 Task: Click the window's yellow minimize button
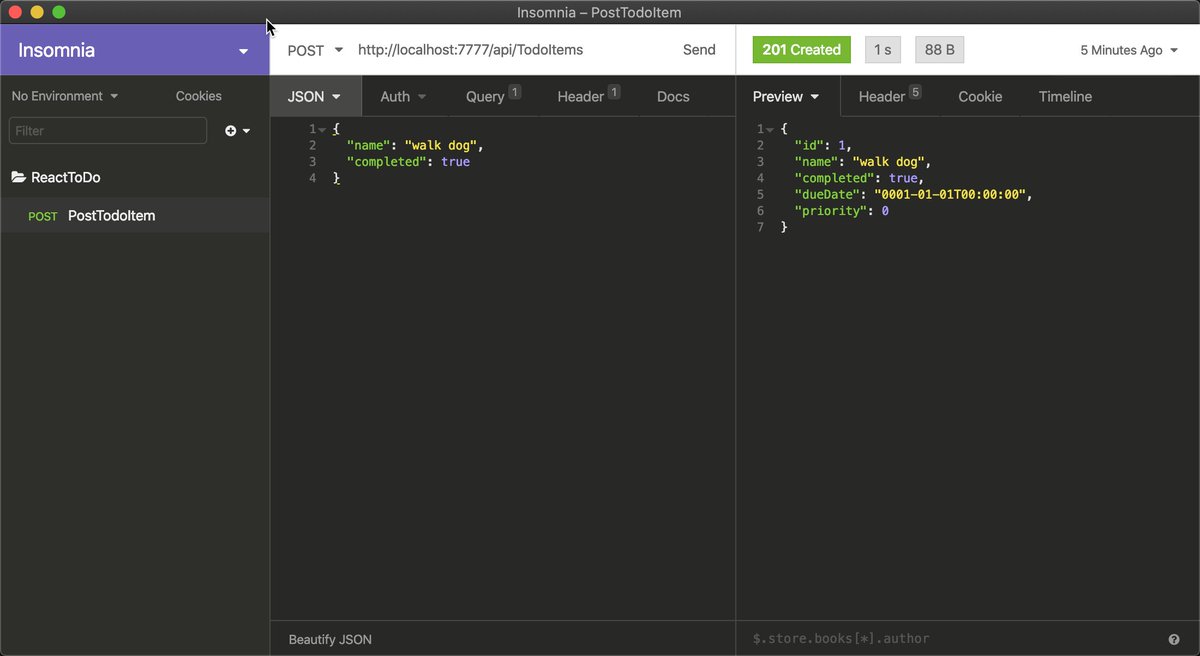(37, 12)
